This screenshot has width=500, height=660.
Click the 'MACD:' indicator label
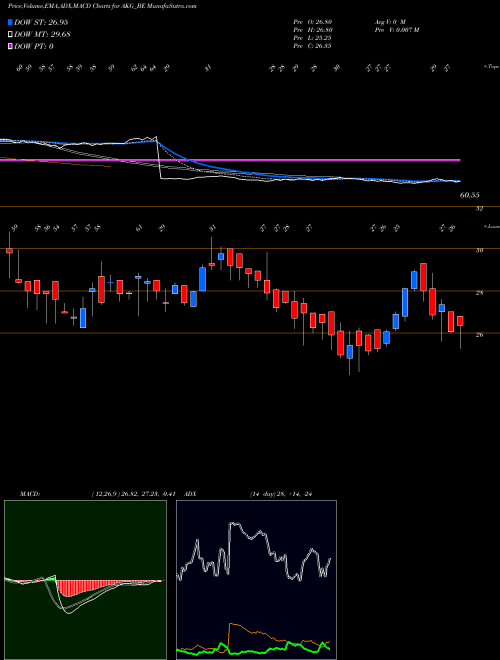(x=30, y=494)
